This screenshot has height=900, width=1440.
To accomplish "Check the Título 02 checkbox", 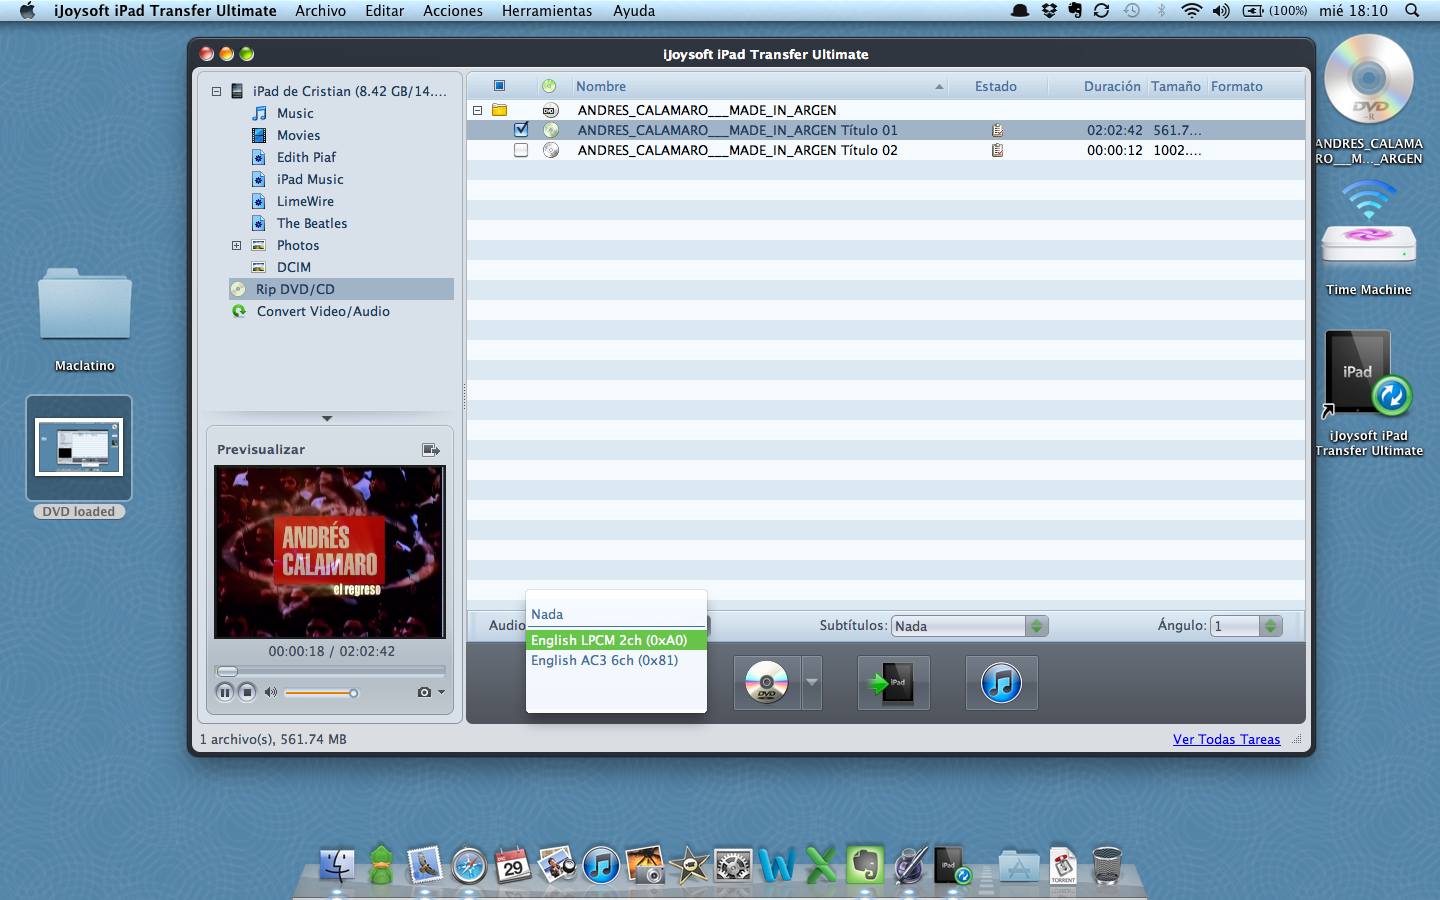I will click(521, 150).
